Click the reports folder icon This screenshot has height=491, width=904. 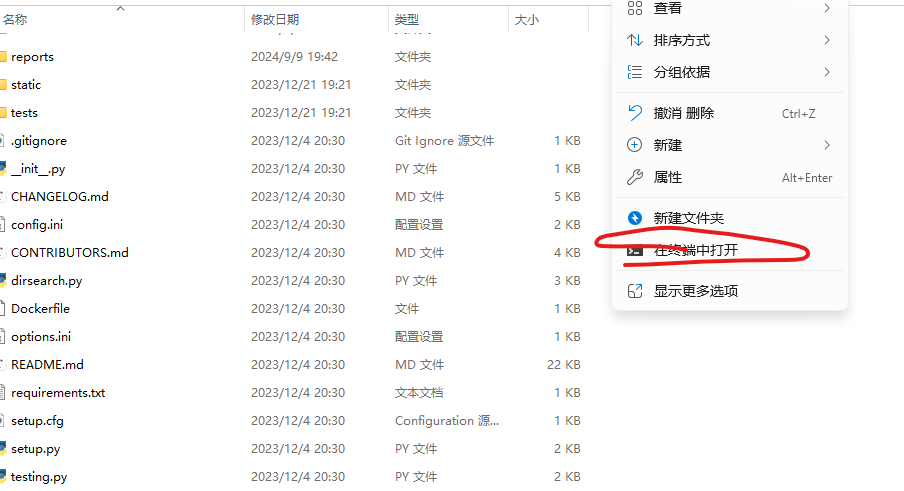[3, 56]
